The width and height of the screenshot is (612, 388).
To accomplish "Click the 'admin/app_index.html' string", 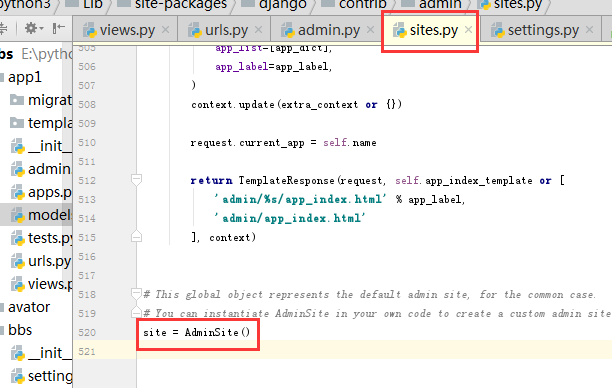I will tap(290, 218).
